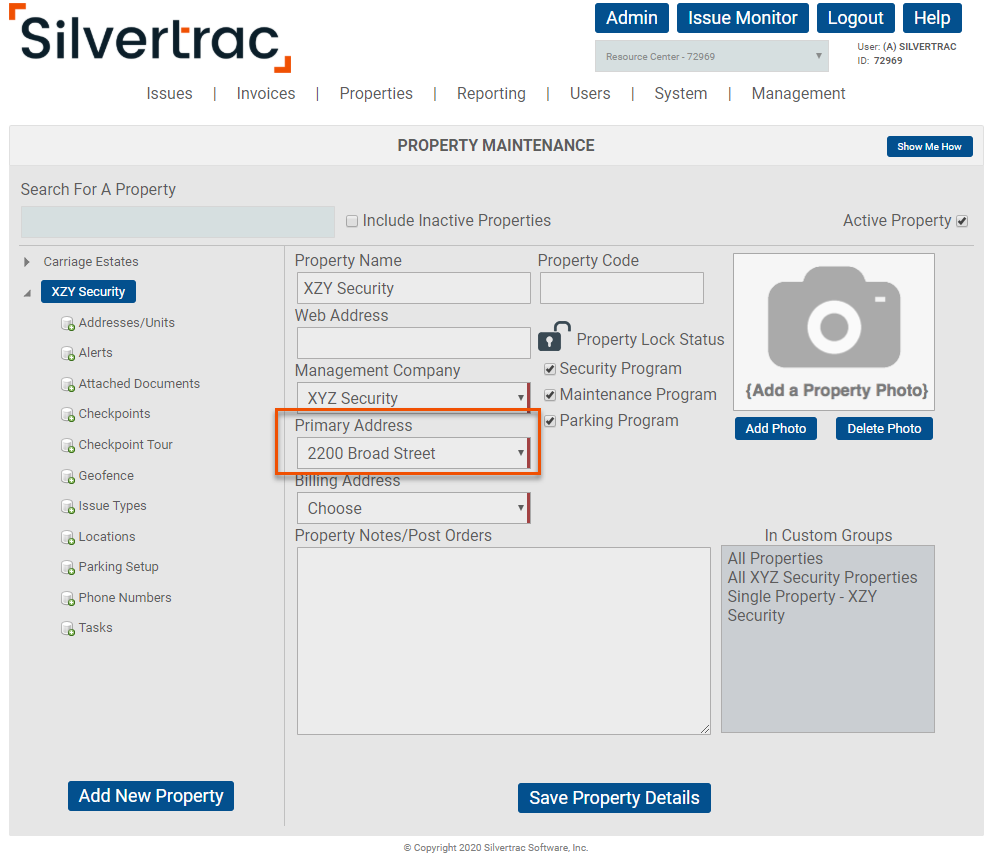Viewport: 991px width, 858px height.
Task: Click the Admin button
Action: click(632, 18)
